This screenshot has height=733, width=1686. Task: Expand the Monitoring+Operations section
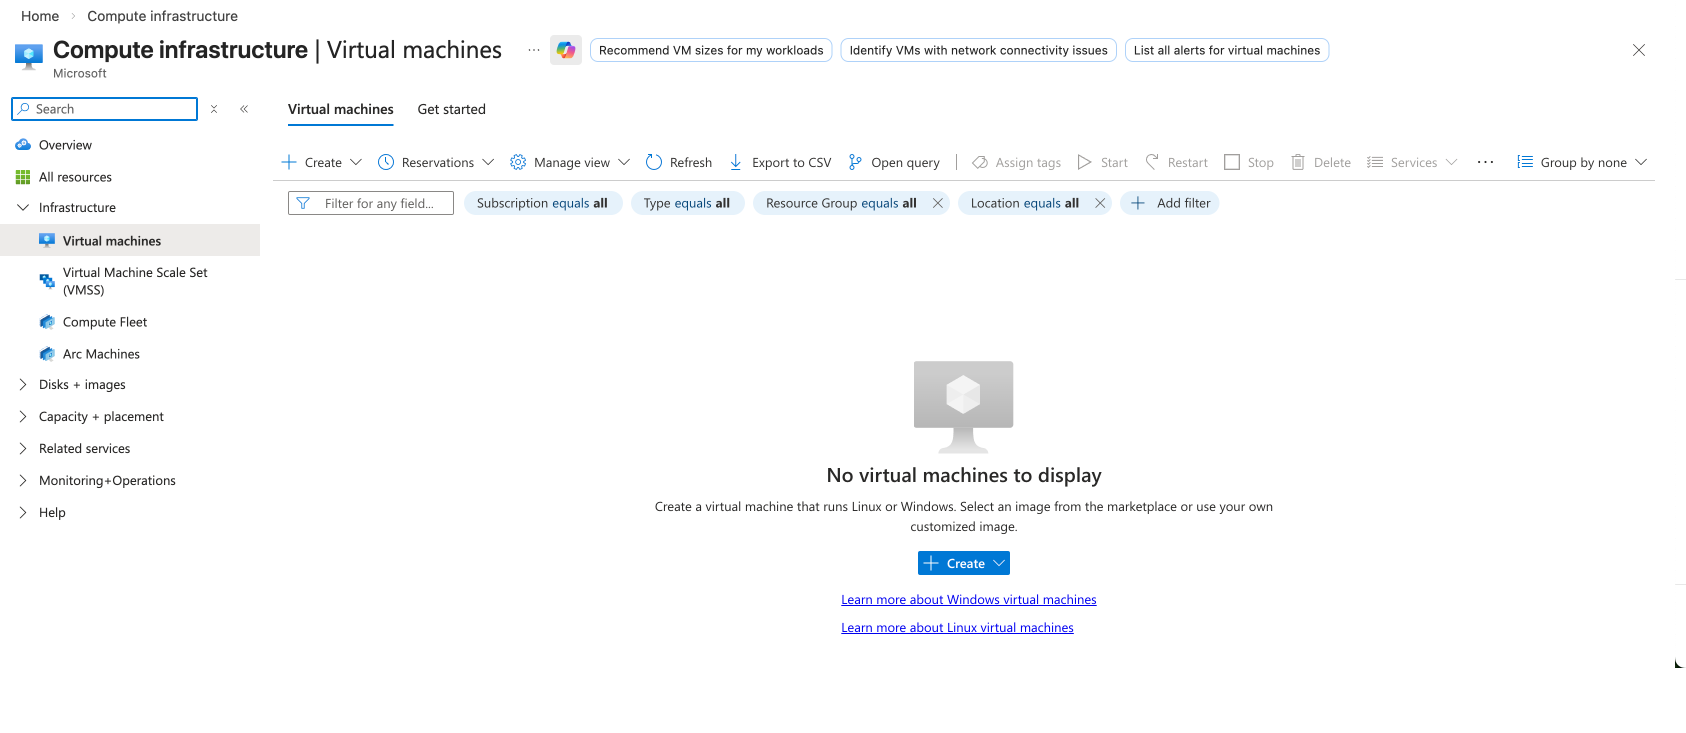coord(23,480)
